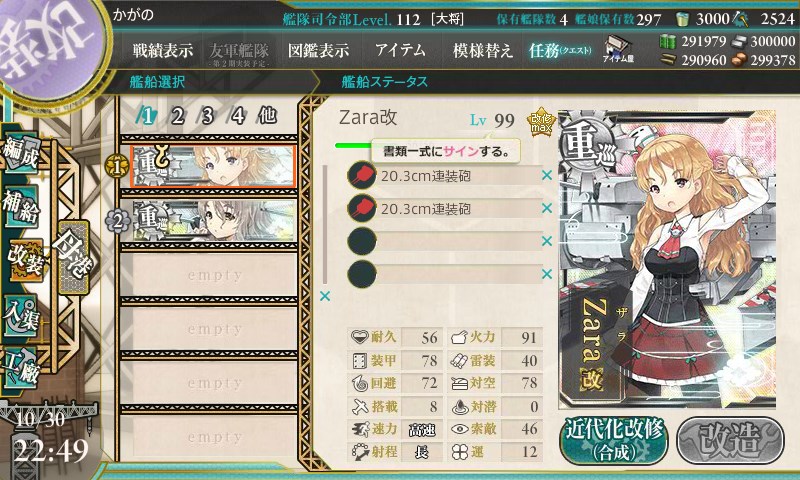This screenshot has width=800, height=480.
Task: Remove the first 20.3cm連装砲 with its X
Action: coord(547,175)
